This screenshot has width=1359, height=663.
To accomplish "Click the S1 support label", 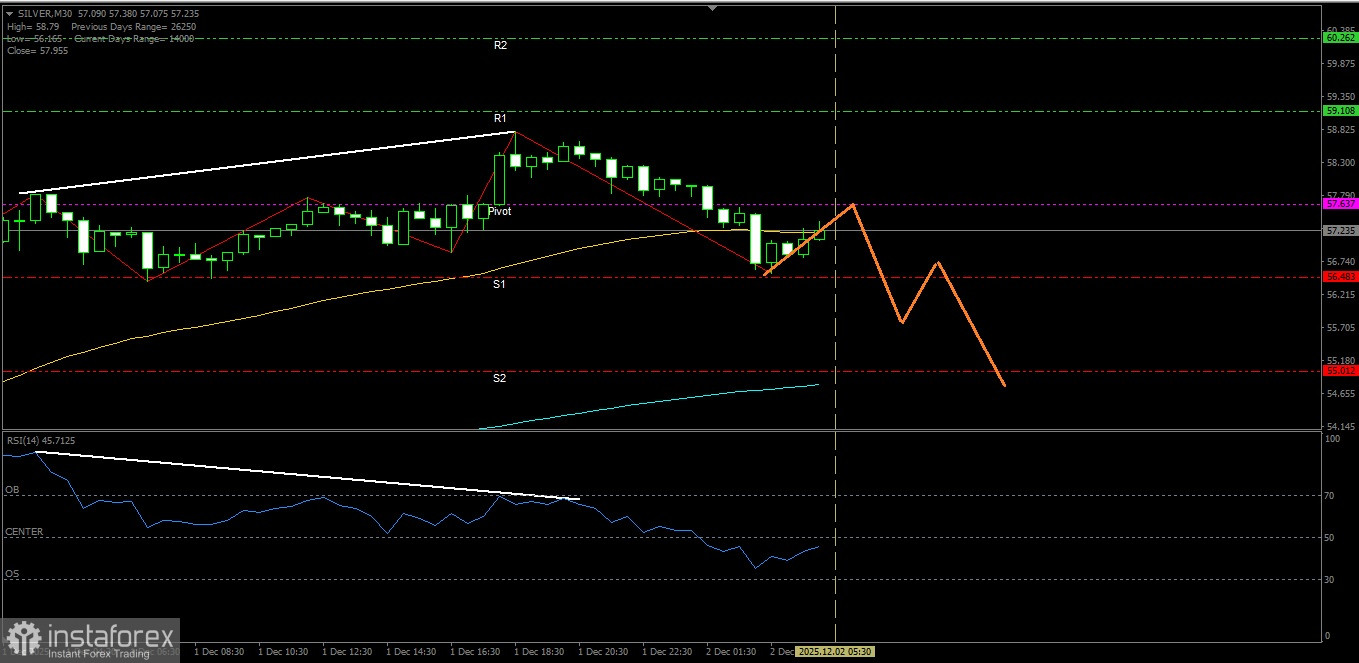I will click(499, 285).
